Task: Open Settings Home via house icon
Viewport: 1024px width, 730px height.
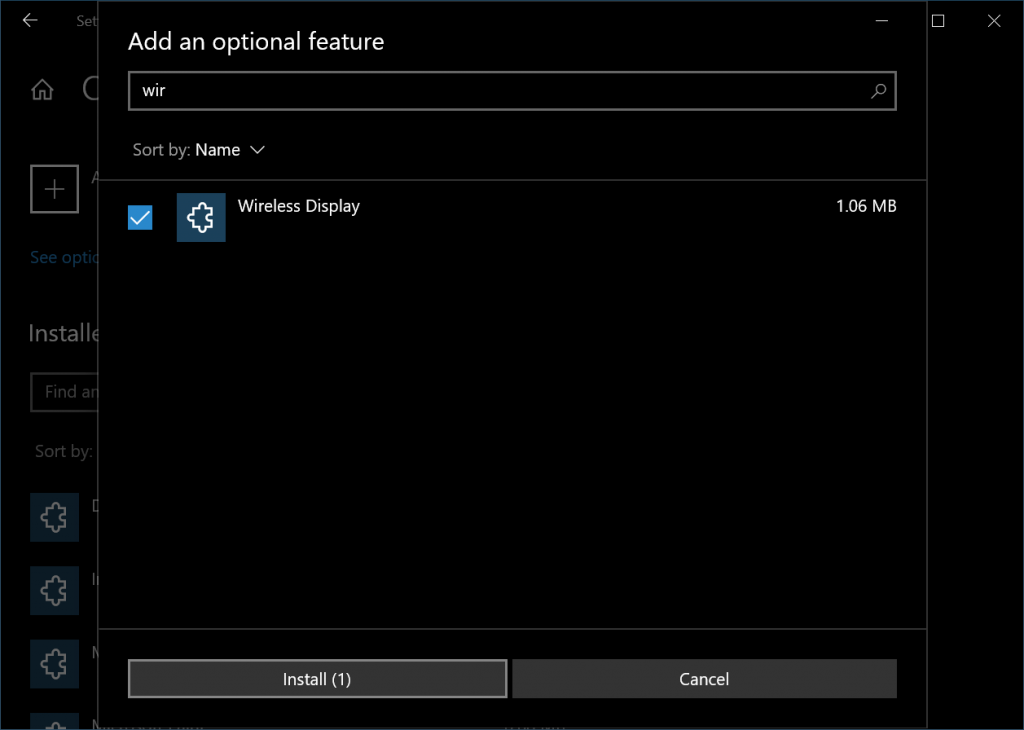Action: click(x=42, y=89)
